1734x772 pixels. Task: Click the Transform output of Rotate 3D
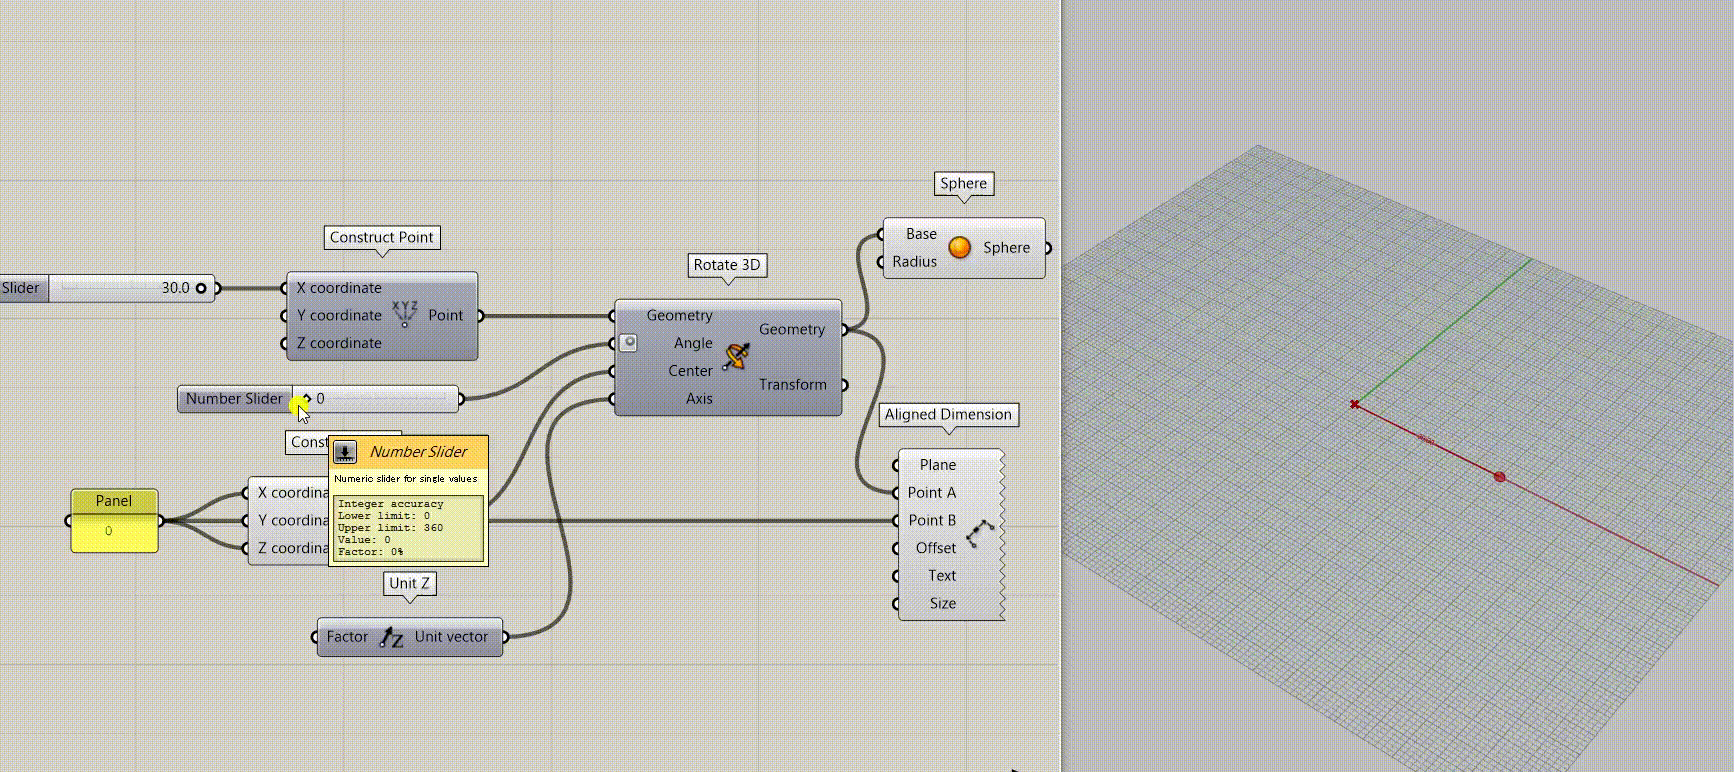tap(793, 385)
